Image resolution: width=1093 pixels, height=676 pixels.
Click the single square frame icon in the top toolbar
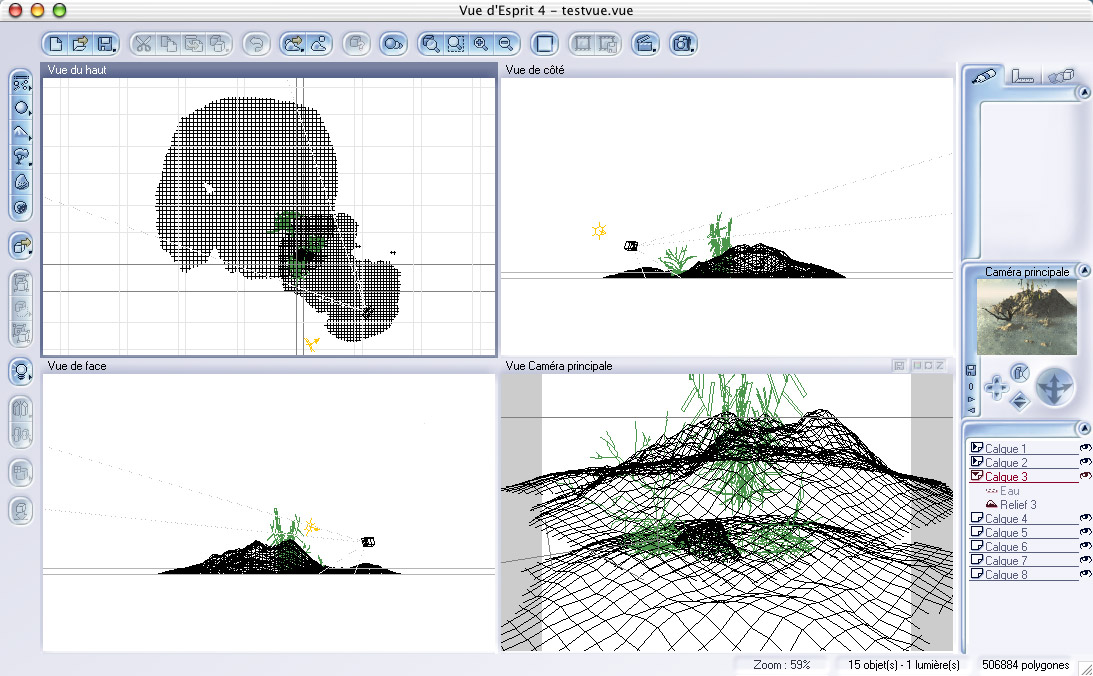pos(544,44)
